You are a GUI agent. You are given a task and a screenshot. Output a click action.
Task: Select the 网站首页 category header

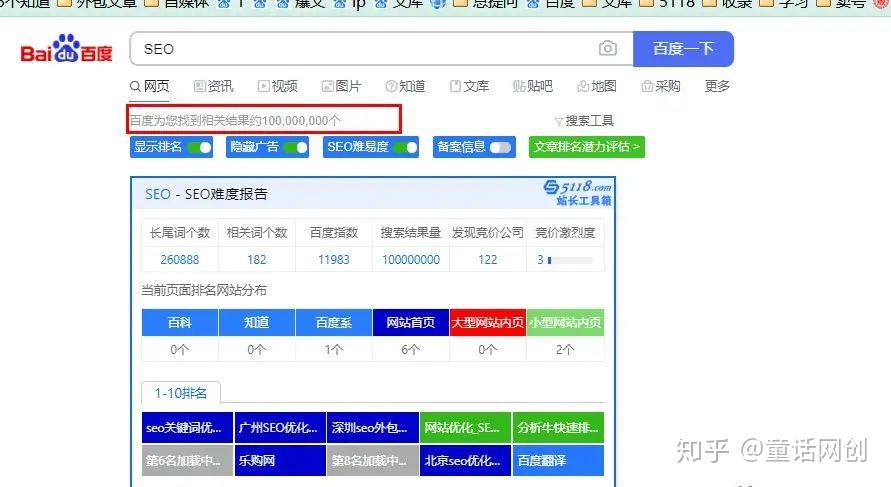[411, 322]
